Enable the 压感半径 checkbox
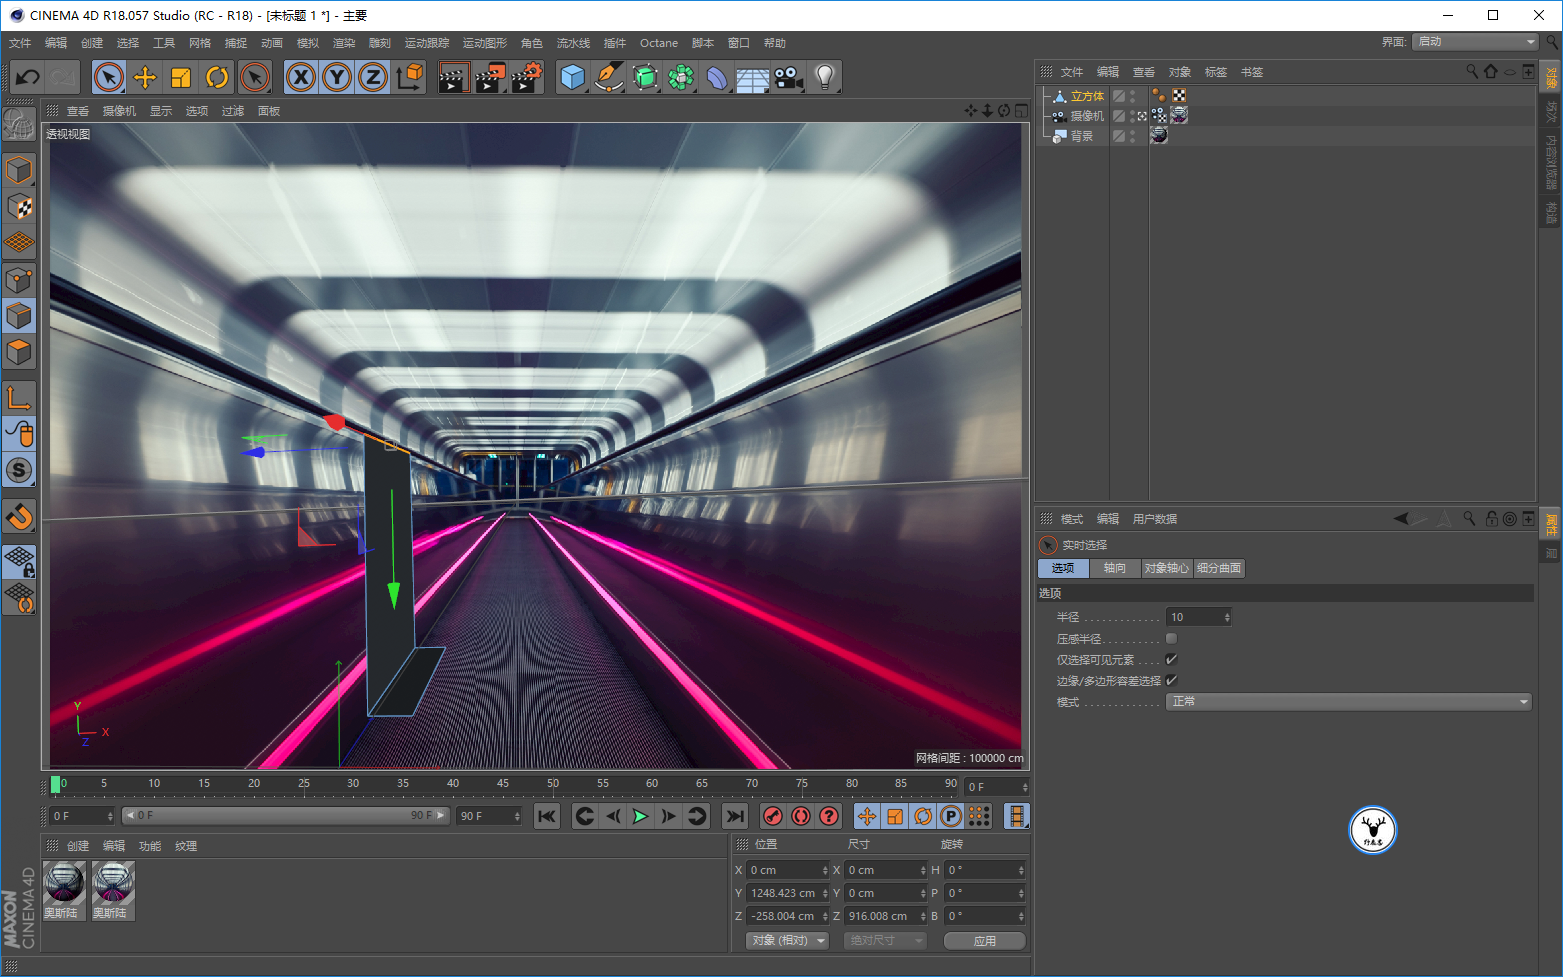The image size is (1563, 977). 1171,639
